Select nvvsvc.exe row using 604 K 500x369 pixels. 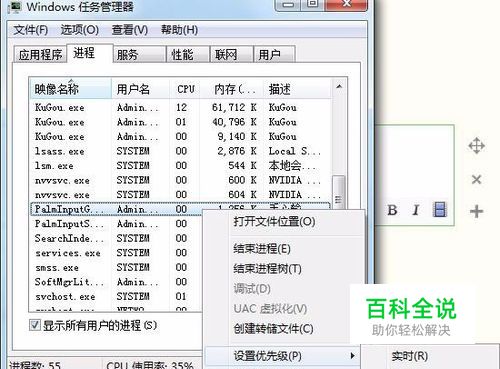(x=181, y=195)
